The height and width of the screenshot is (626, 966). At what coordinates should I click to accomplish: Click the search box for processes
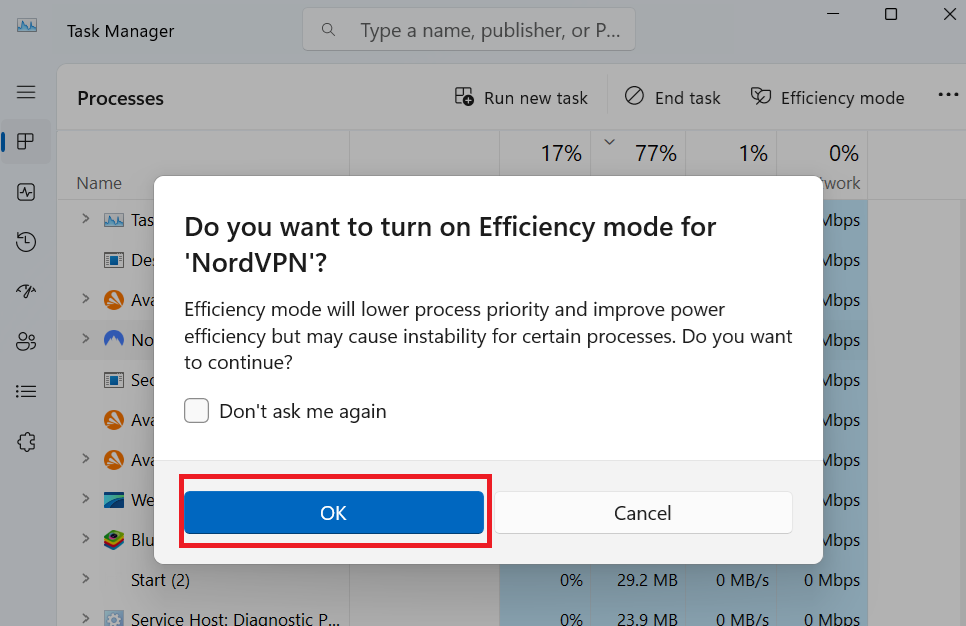point(468,30)
